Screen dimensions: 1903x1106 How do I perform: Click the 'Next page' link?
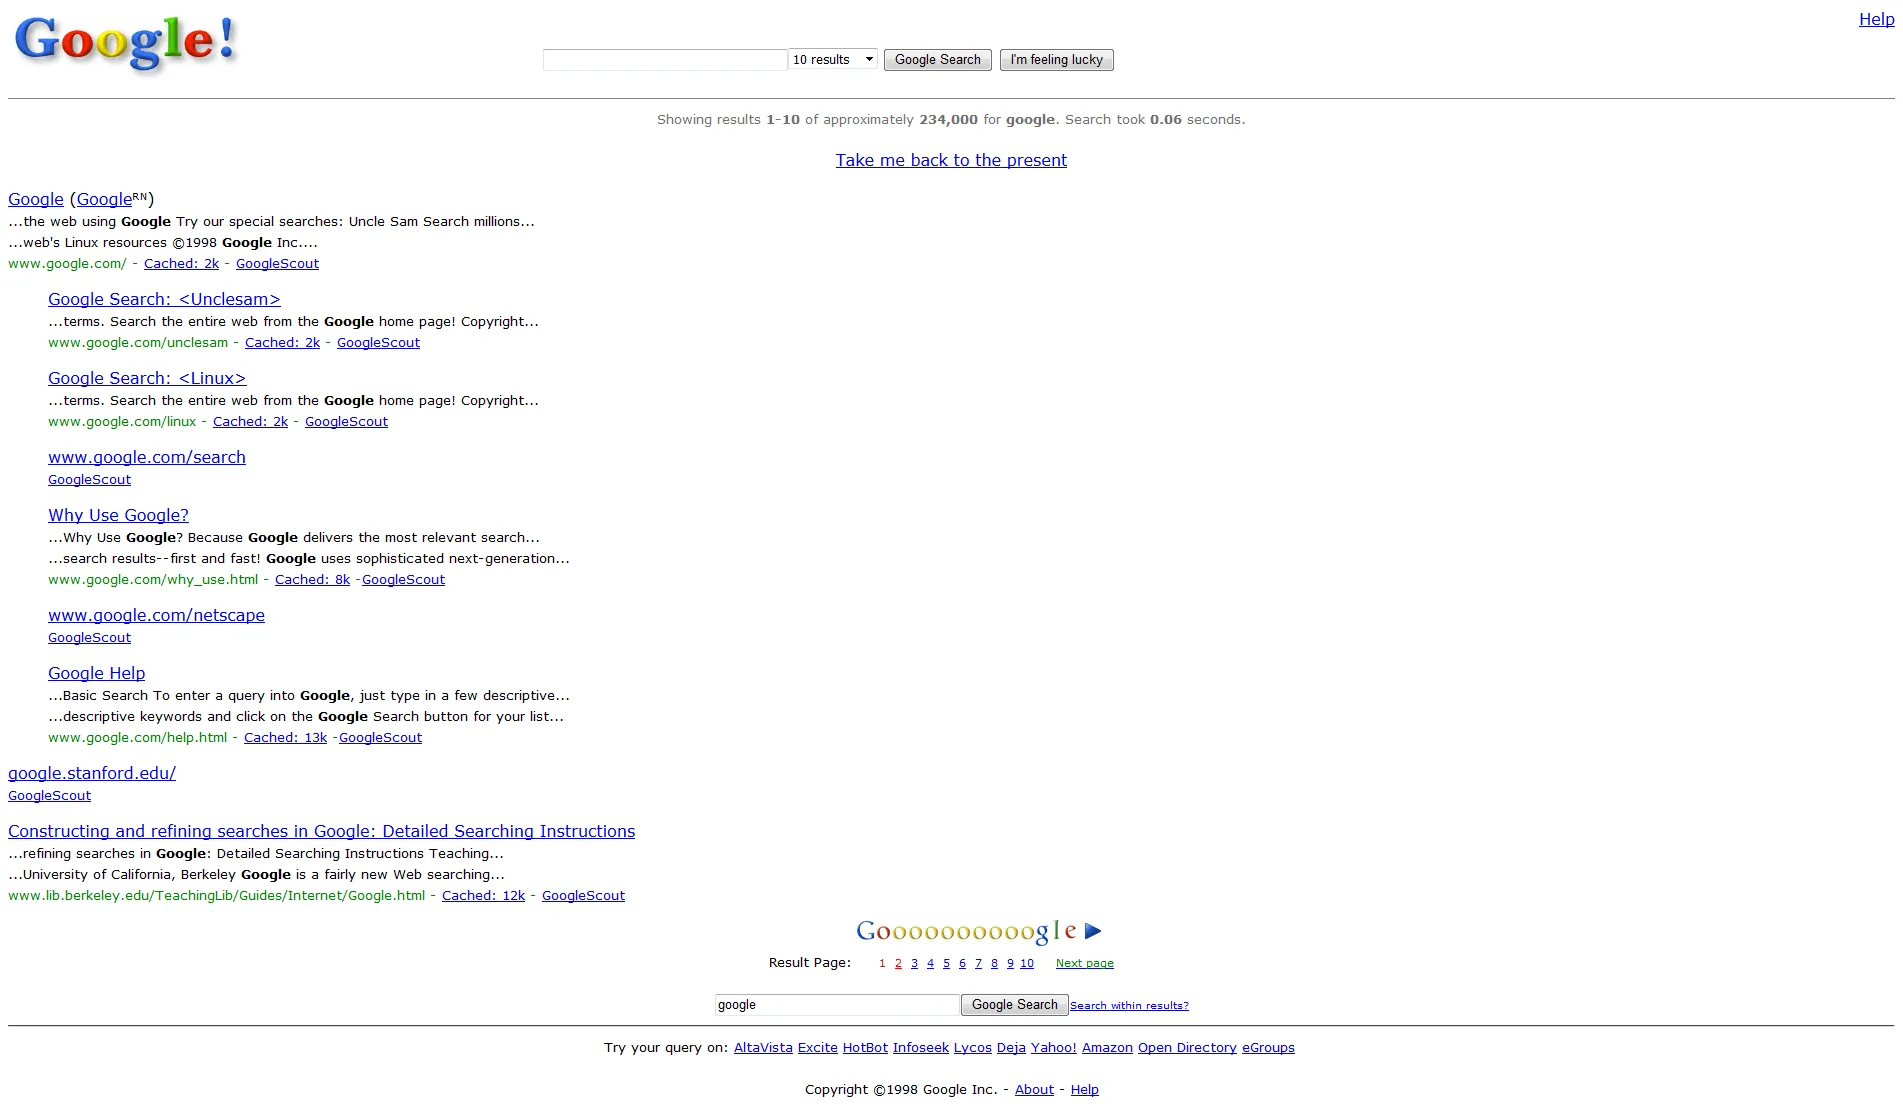(1085, 963)
